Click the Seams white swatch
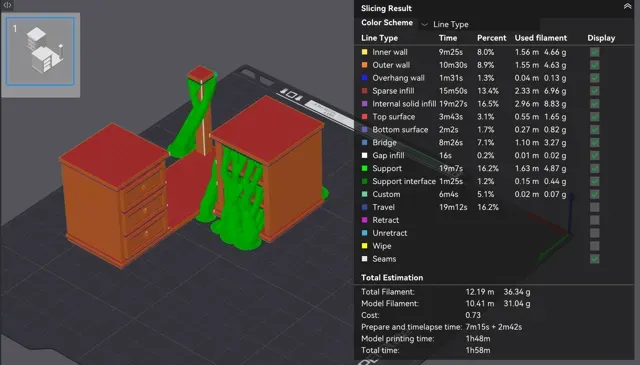Screen dimensions: 640x365 click(x=364, y=259)
